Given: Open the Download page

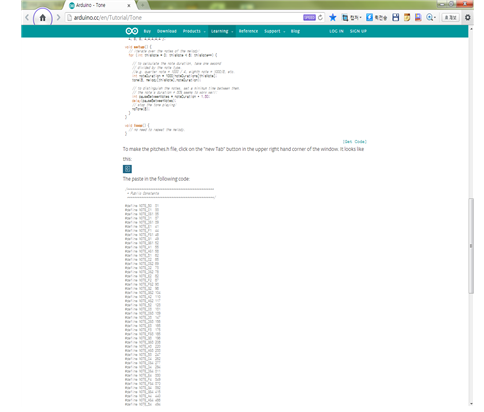Looking at the screenshot, I should coord(167,31).
